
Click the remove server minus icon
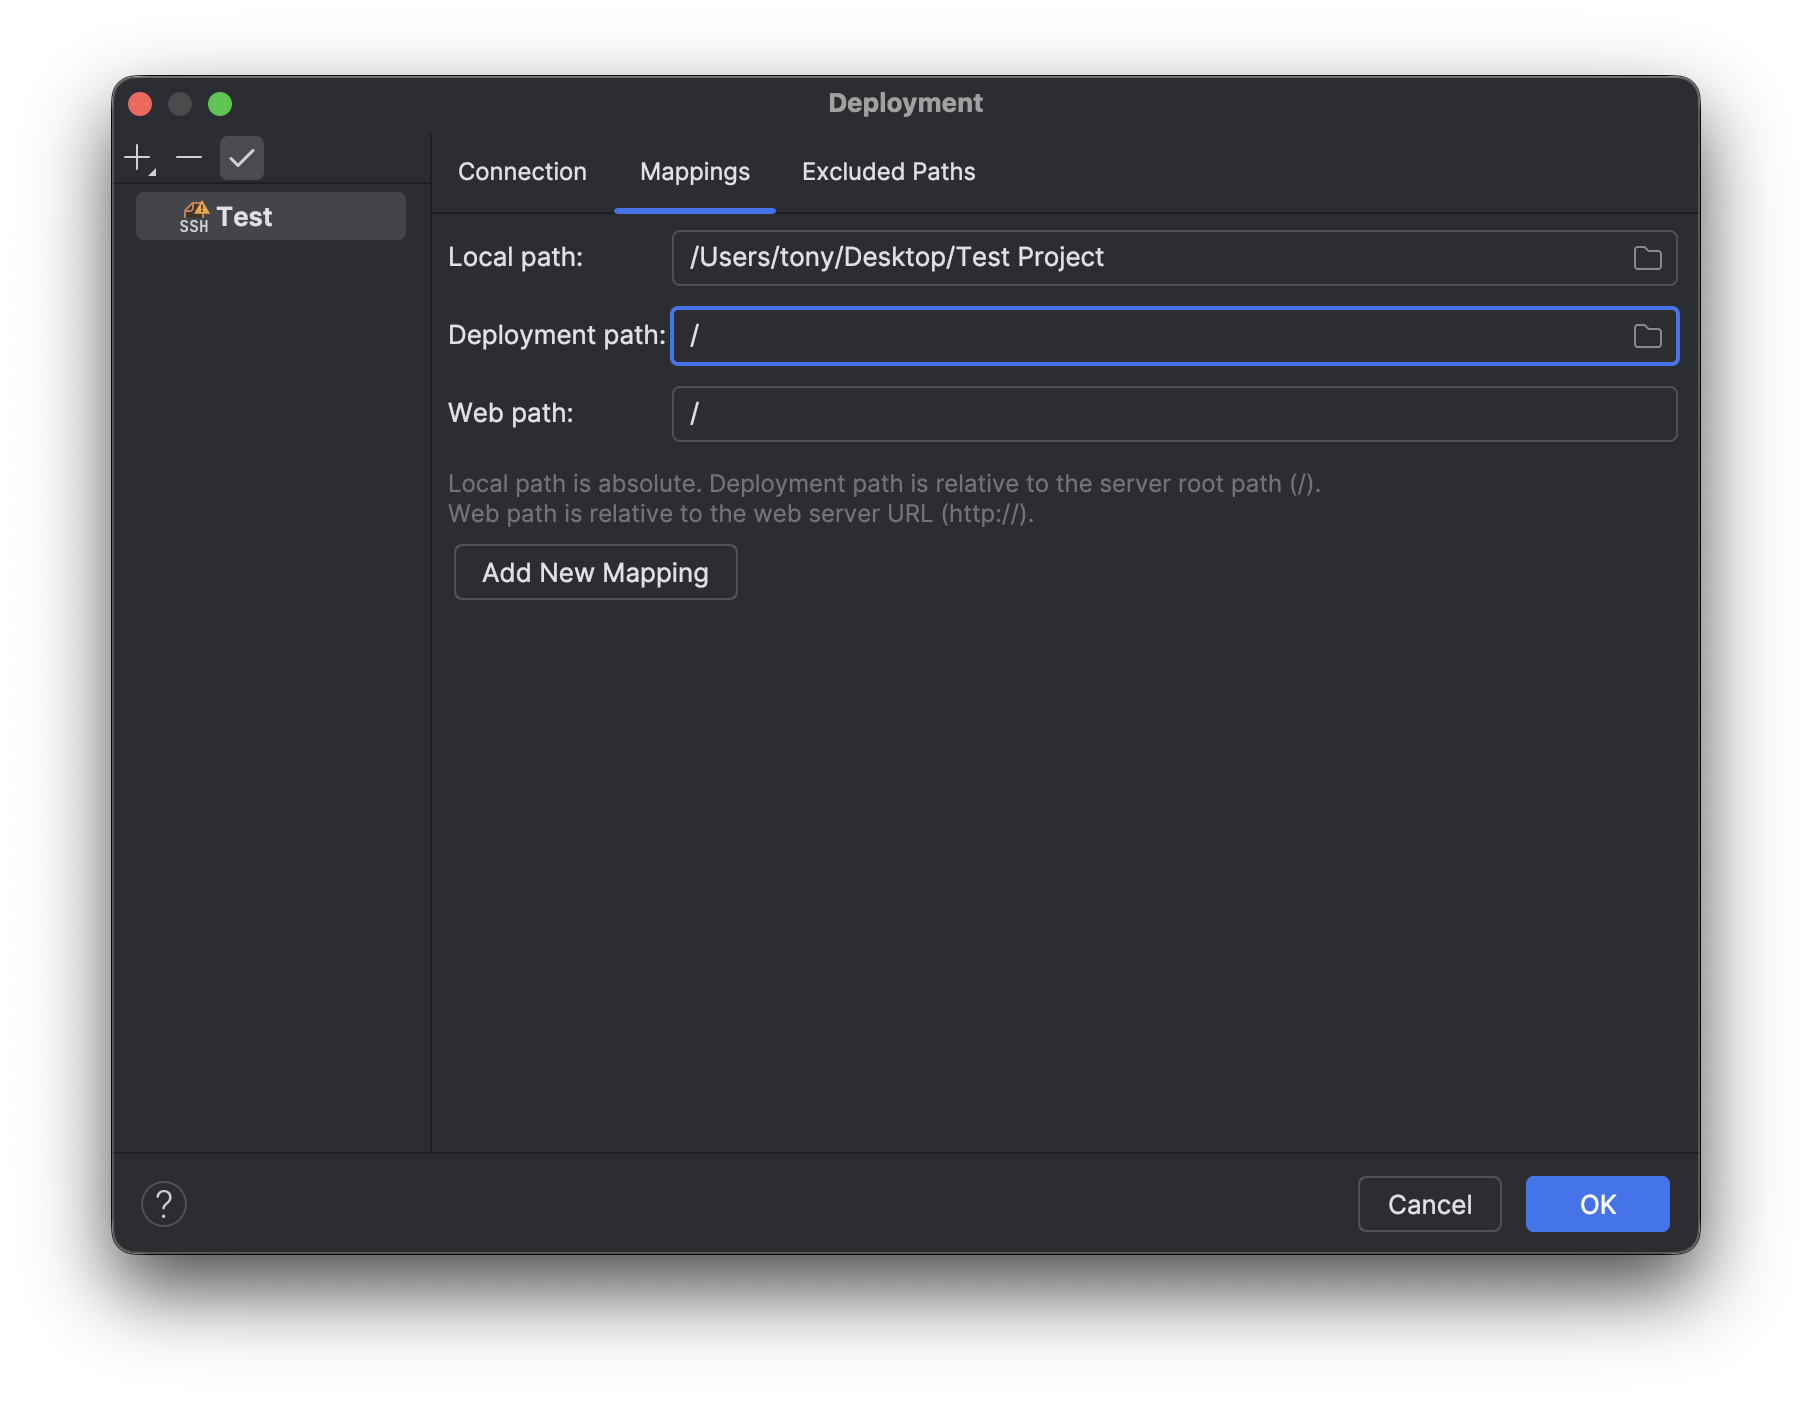(x=189, y=157)
